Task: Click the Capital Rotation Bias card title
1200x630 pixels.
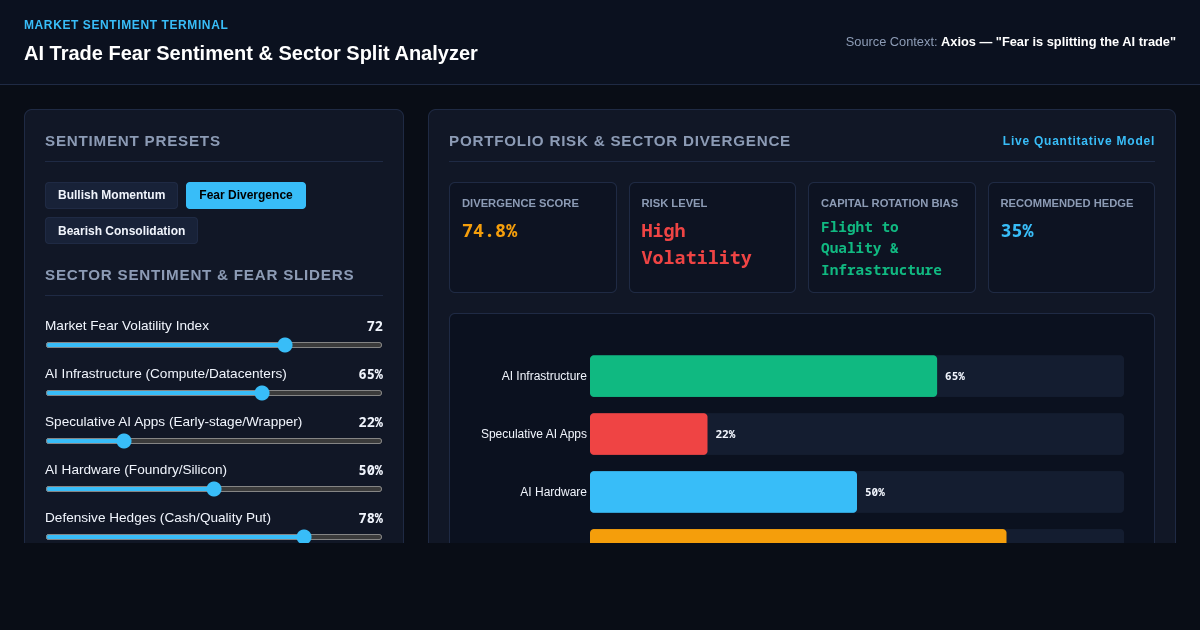Action: [x=889, y=203]
